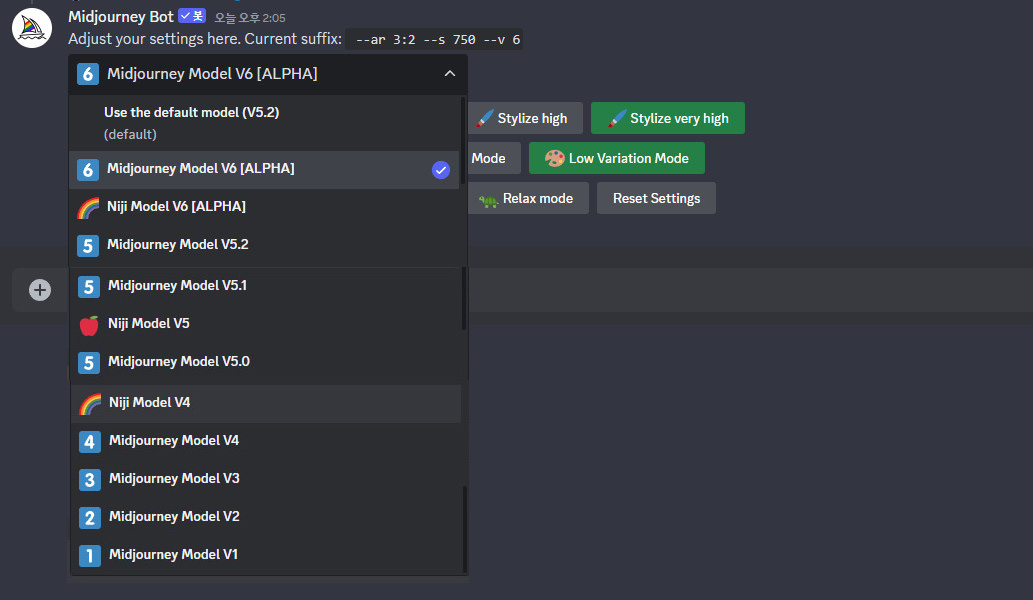
Task: Enable Stylize high setting
Action: pos(525,119)
